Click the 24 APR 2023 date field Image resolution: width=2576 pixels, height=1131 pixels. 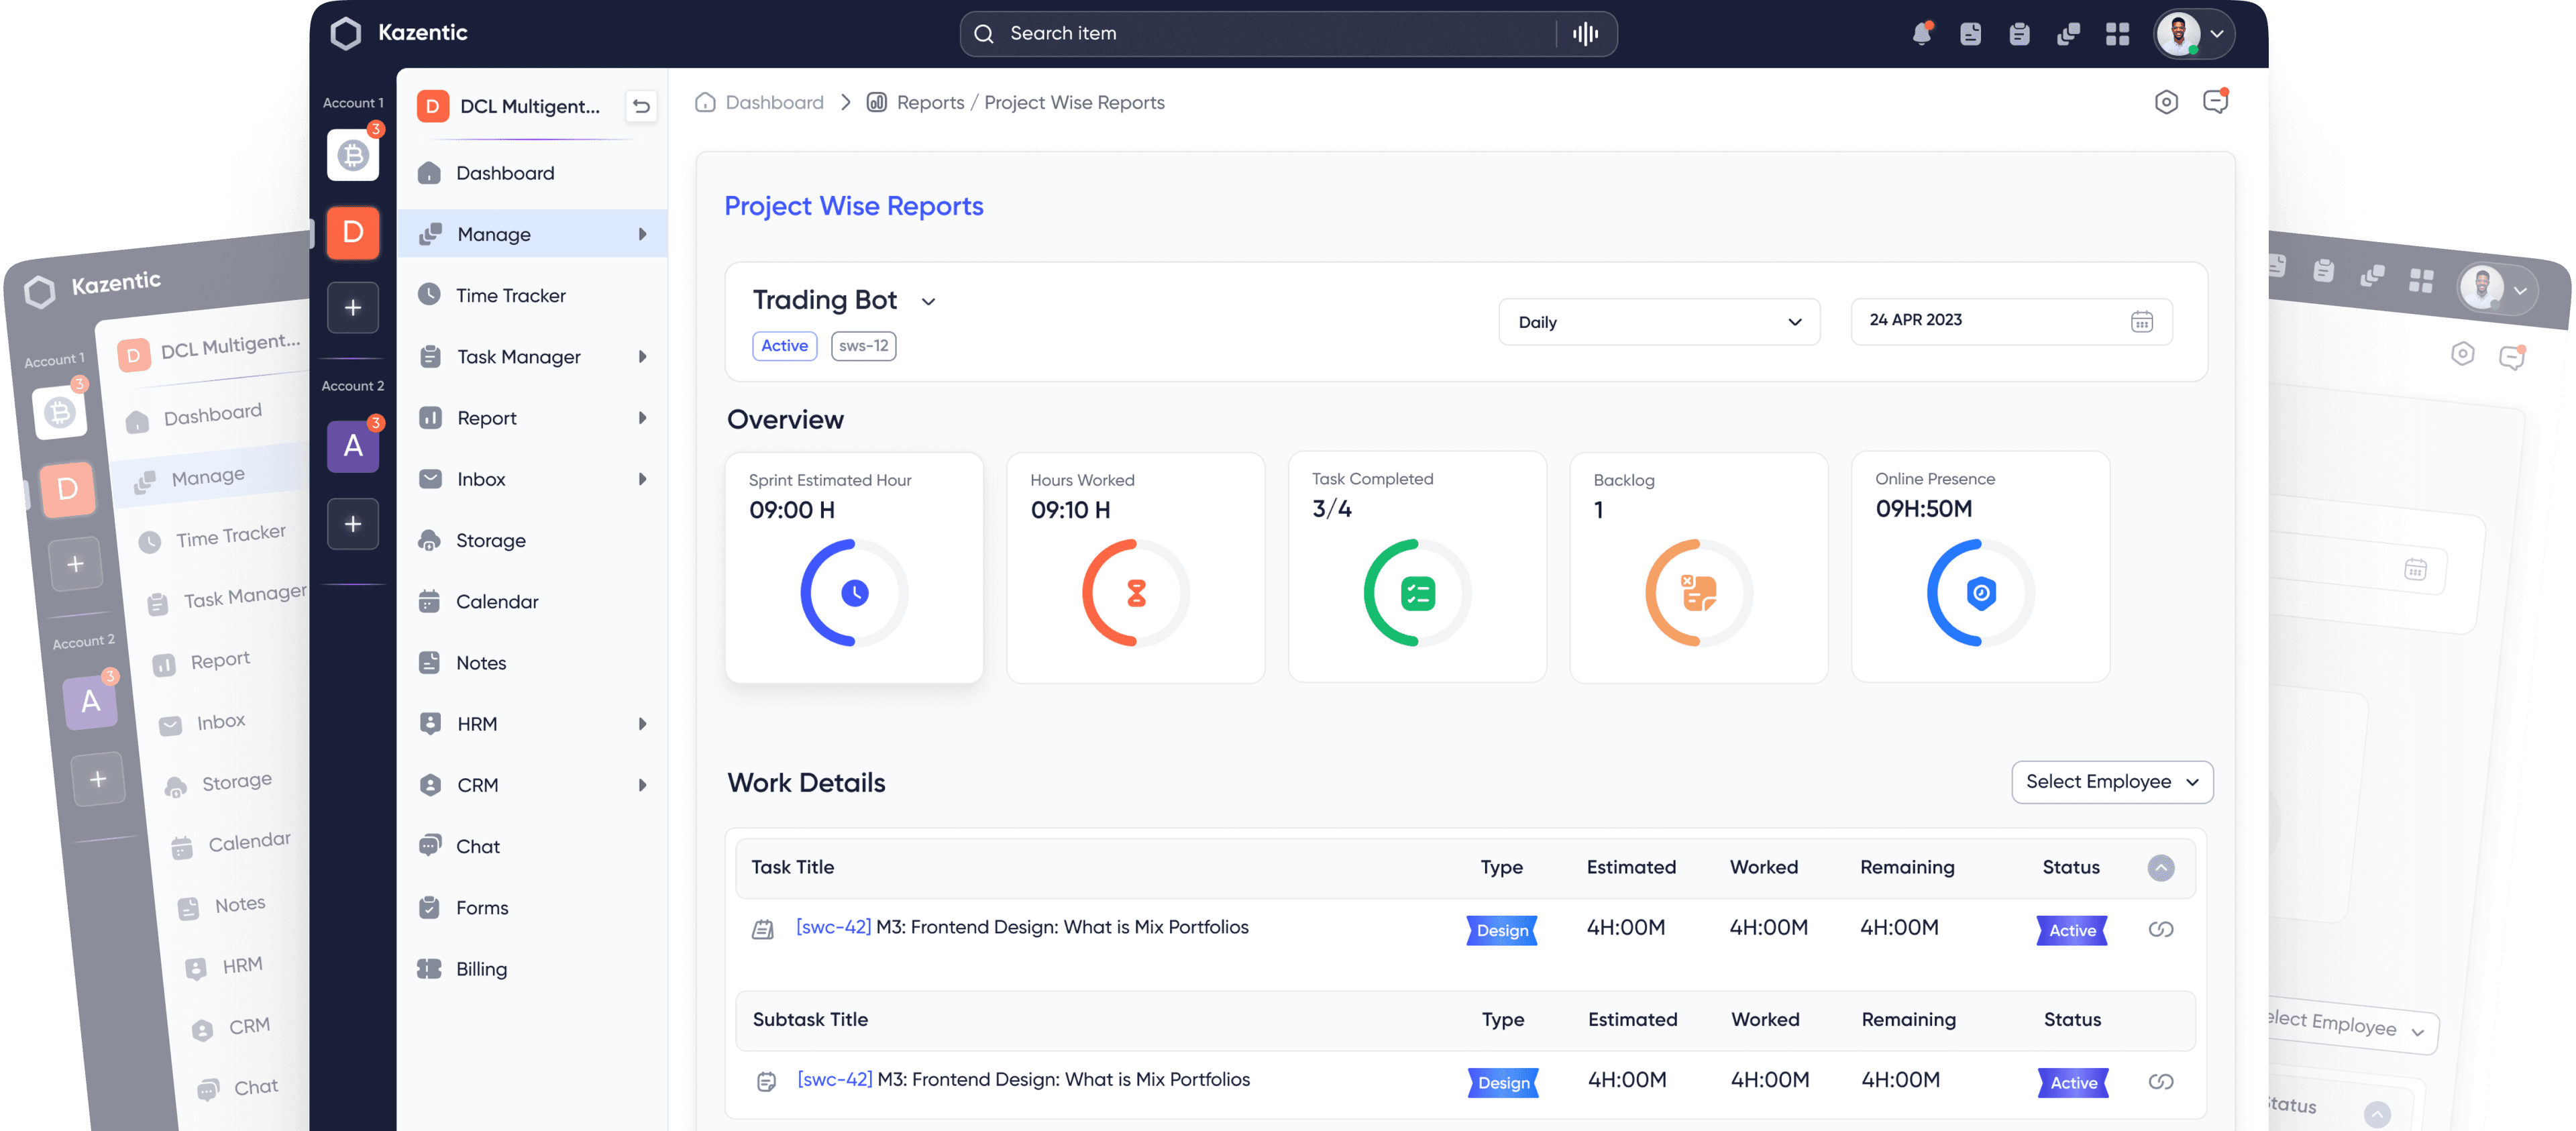[x=2011, y=321]
